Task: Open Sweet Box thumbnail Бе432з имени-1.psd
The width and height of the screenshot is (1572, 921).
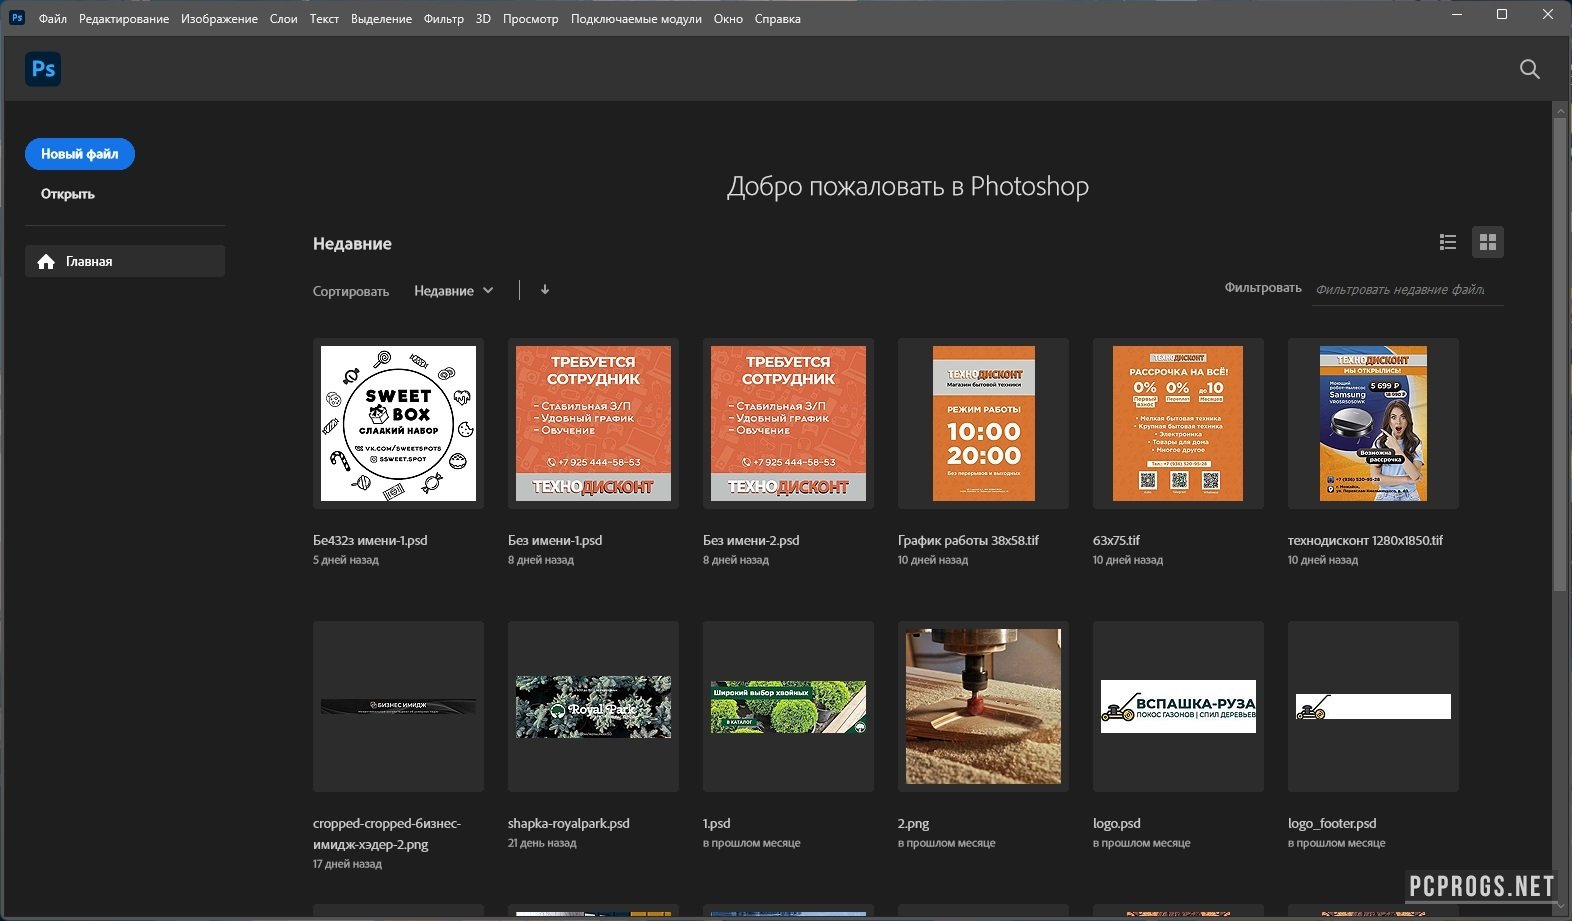Action: click(x=398, y=424)
